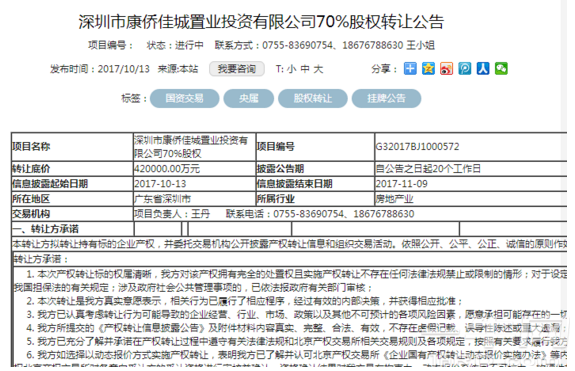The height and width of the screenshot is (371, 575).
Task: Click the 信息披露结束日期 label
Action: [294, 184]
